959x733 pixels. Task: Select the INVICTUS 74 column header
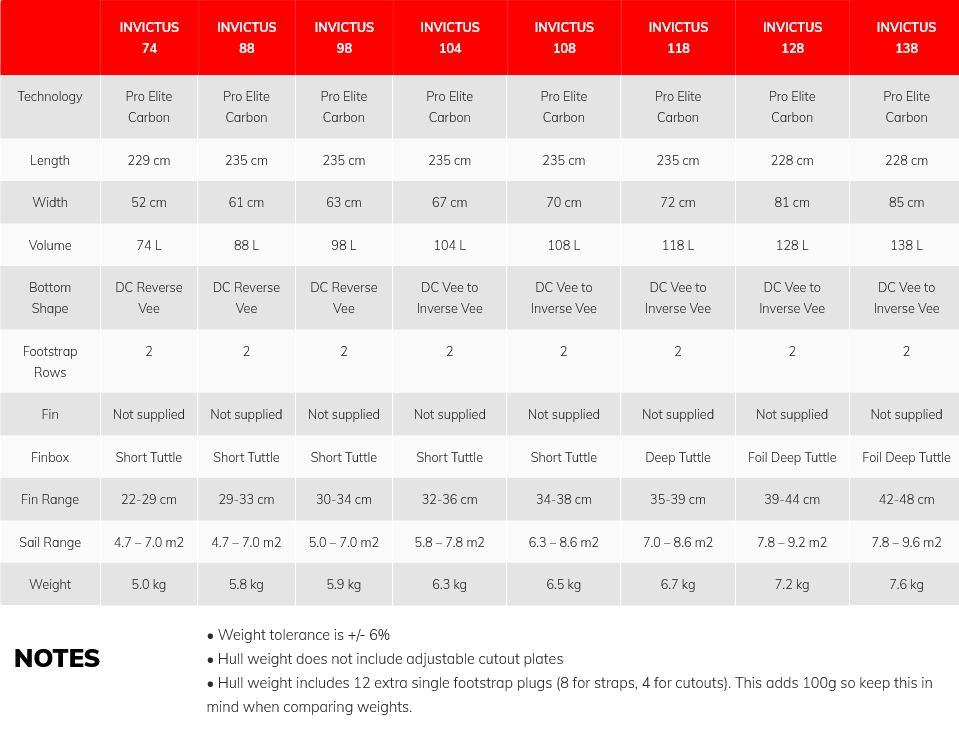click(x=149, y=37)
